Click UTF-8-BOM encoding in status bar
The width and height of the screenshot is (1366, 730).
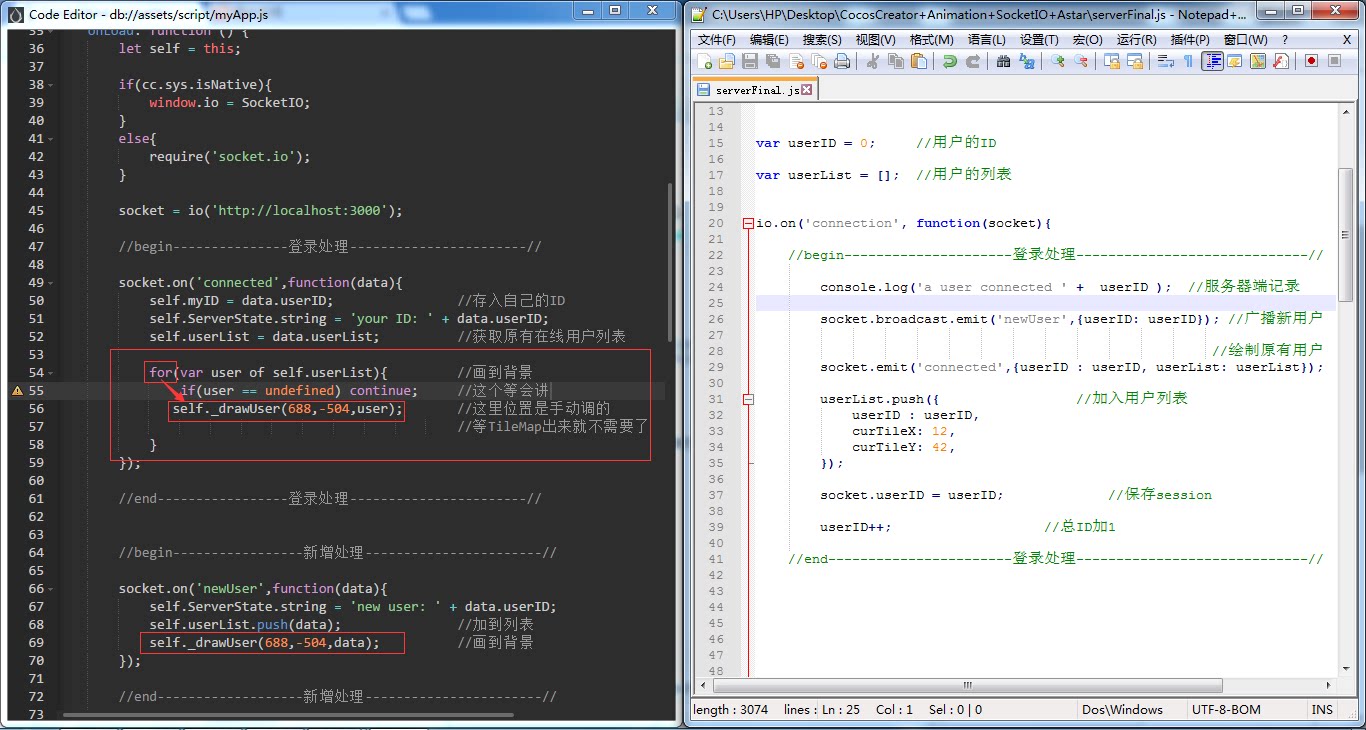pyautogui.click(x=1226, y=709)
